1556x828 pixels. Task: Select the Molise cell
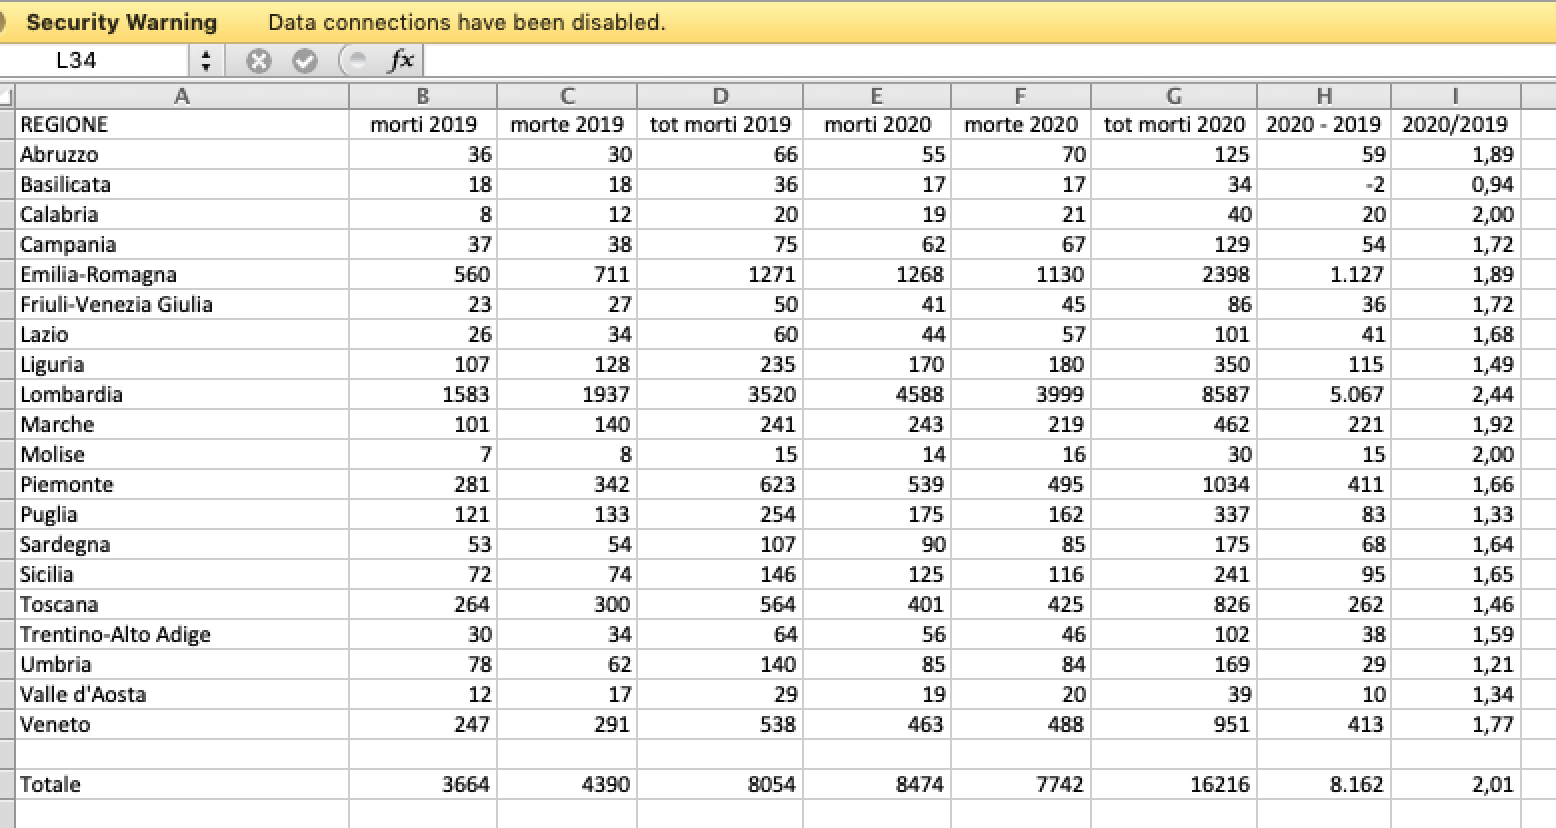click(182, 454)
